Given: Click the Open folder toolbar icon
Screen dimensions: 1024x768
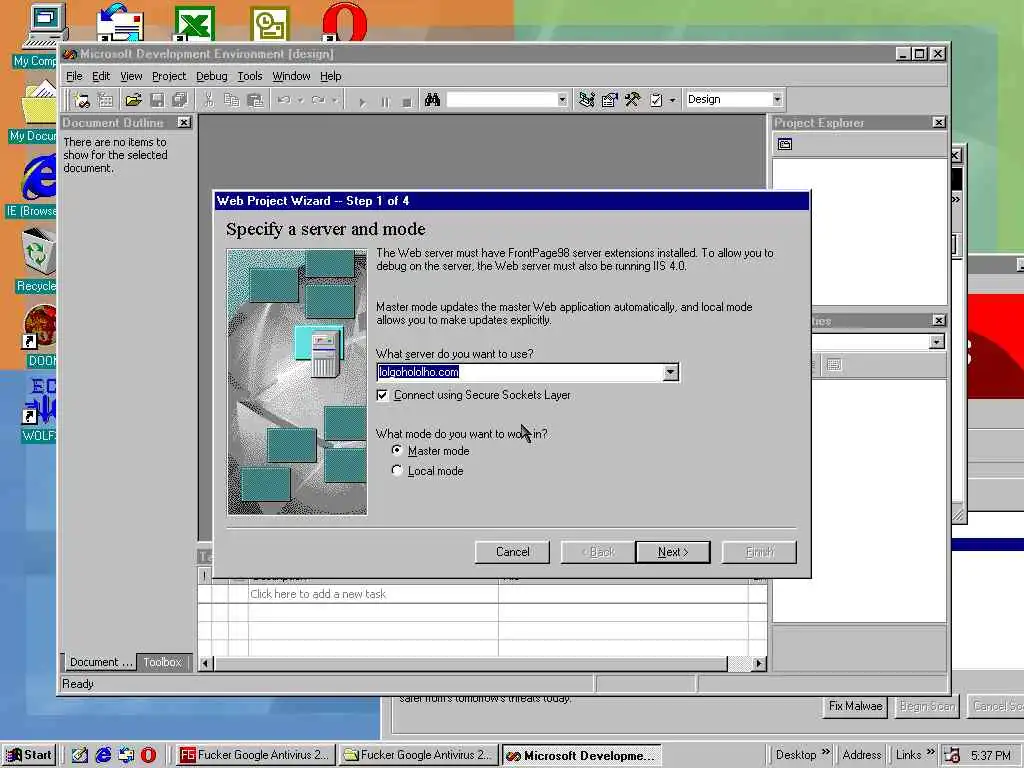Looking at the screenshot, I should pyautogui.click(x=133, y=100).
